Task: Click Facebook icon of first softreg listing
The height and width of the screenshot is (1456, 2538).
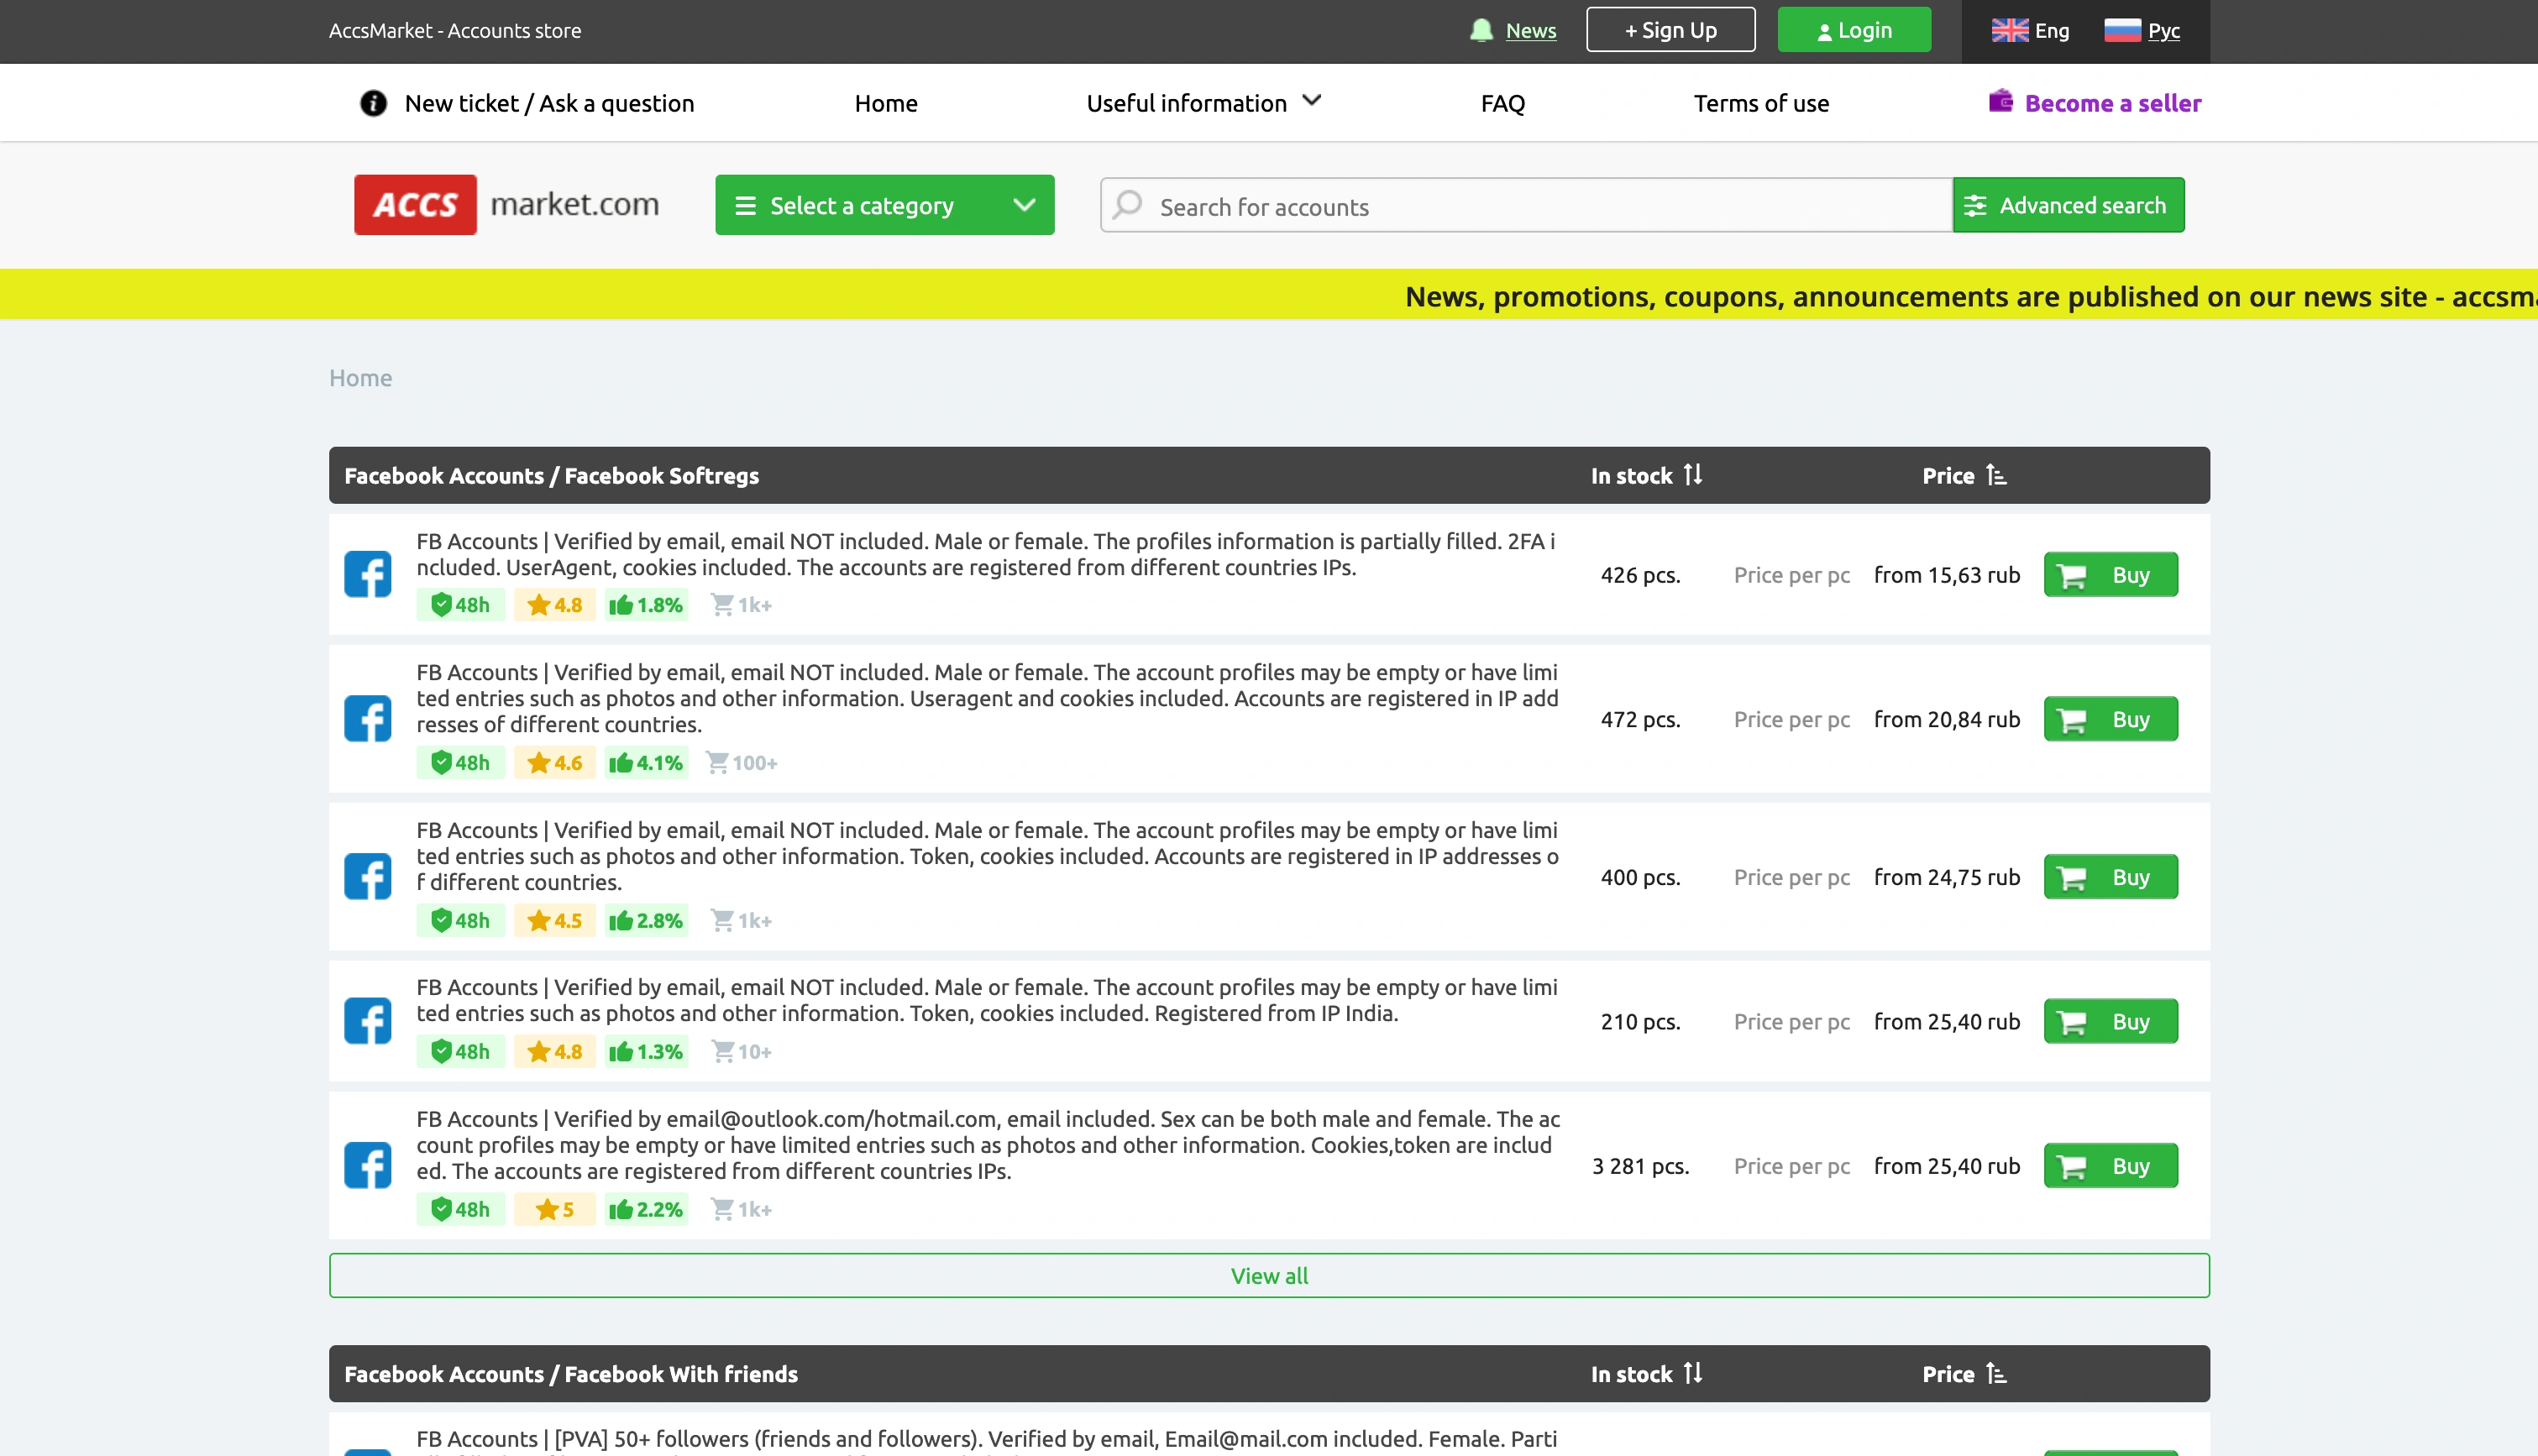Action: [368, 574]
